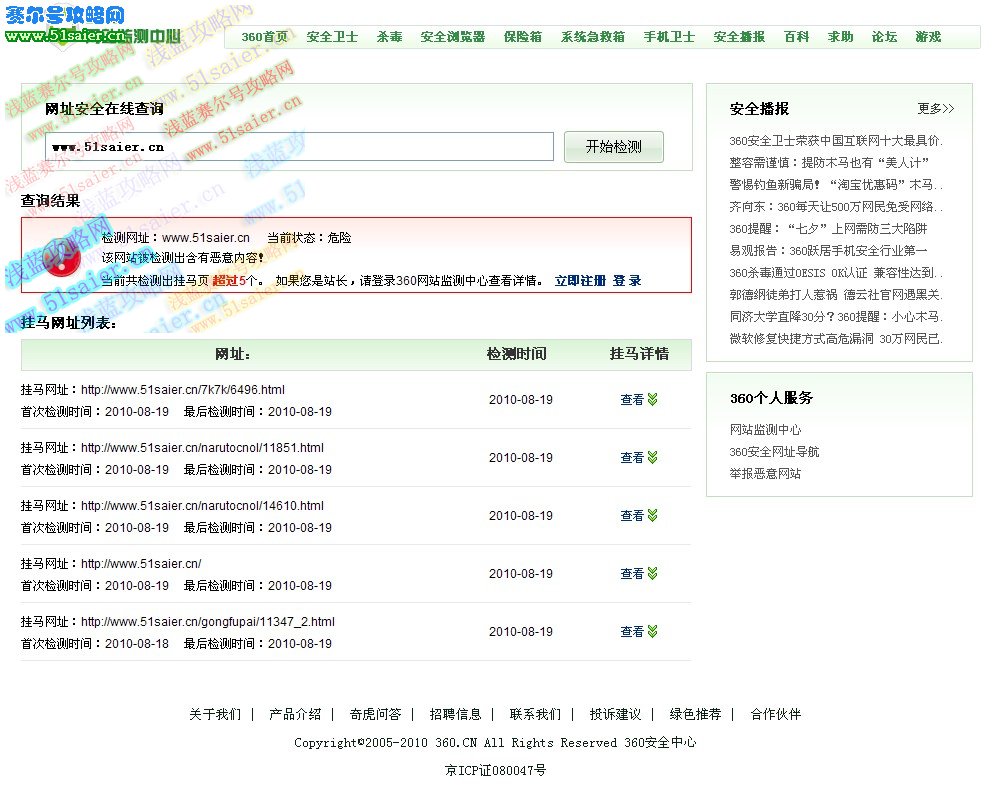Open 易观报告 360跃居手机安全 article
Screen dimensions: 1001x797
(x=828, y=251)
